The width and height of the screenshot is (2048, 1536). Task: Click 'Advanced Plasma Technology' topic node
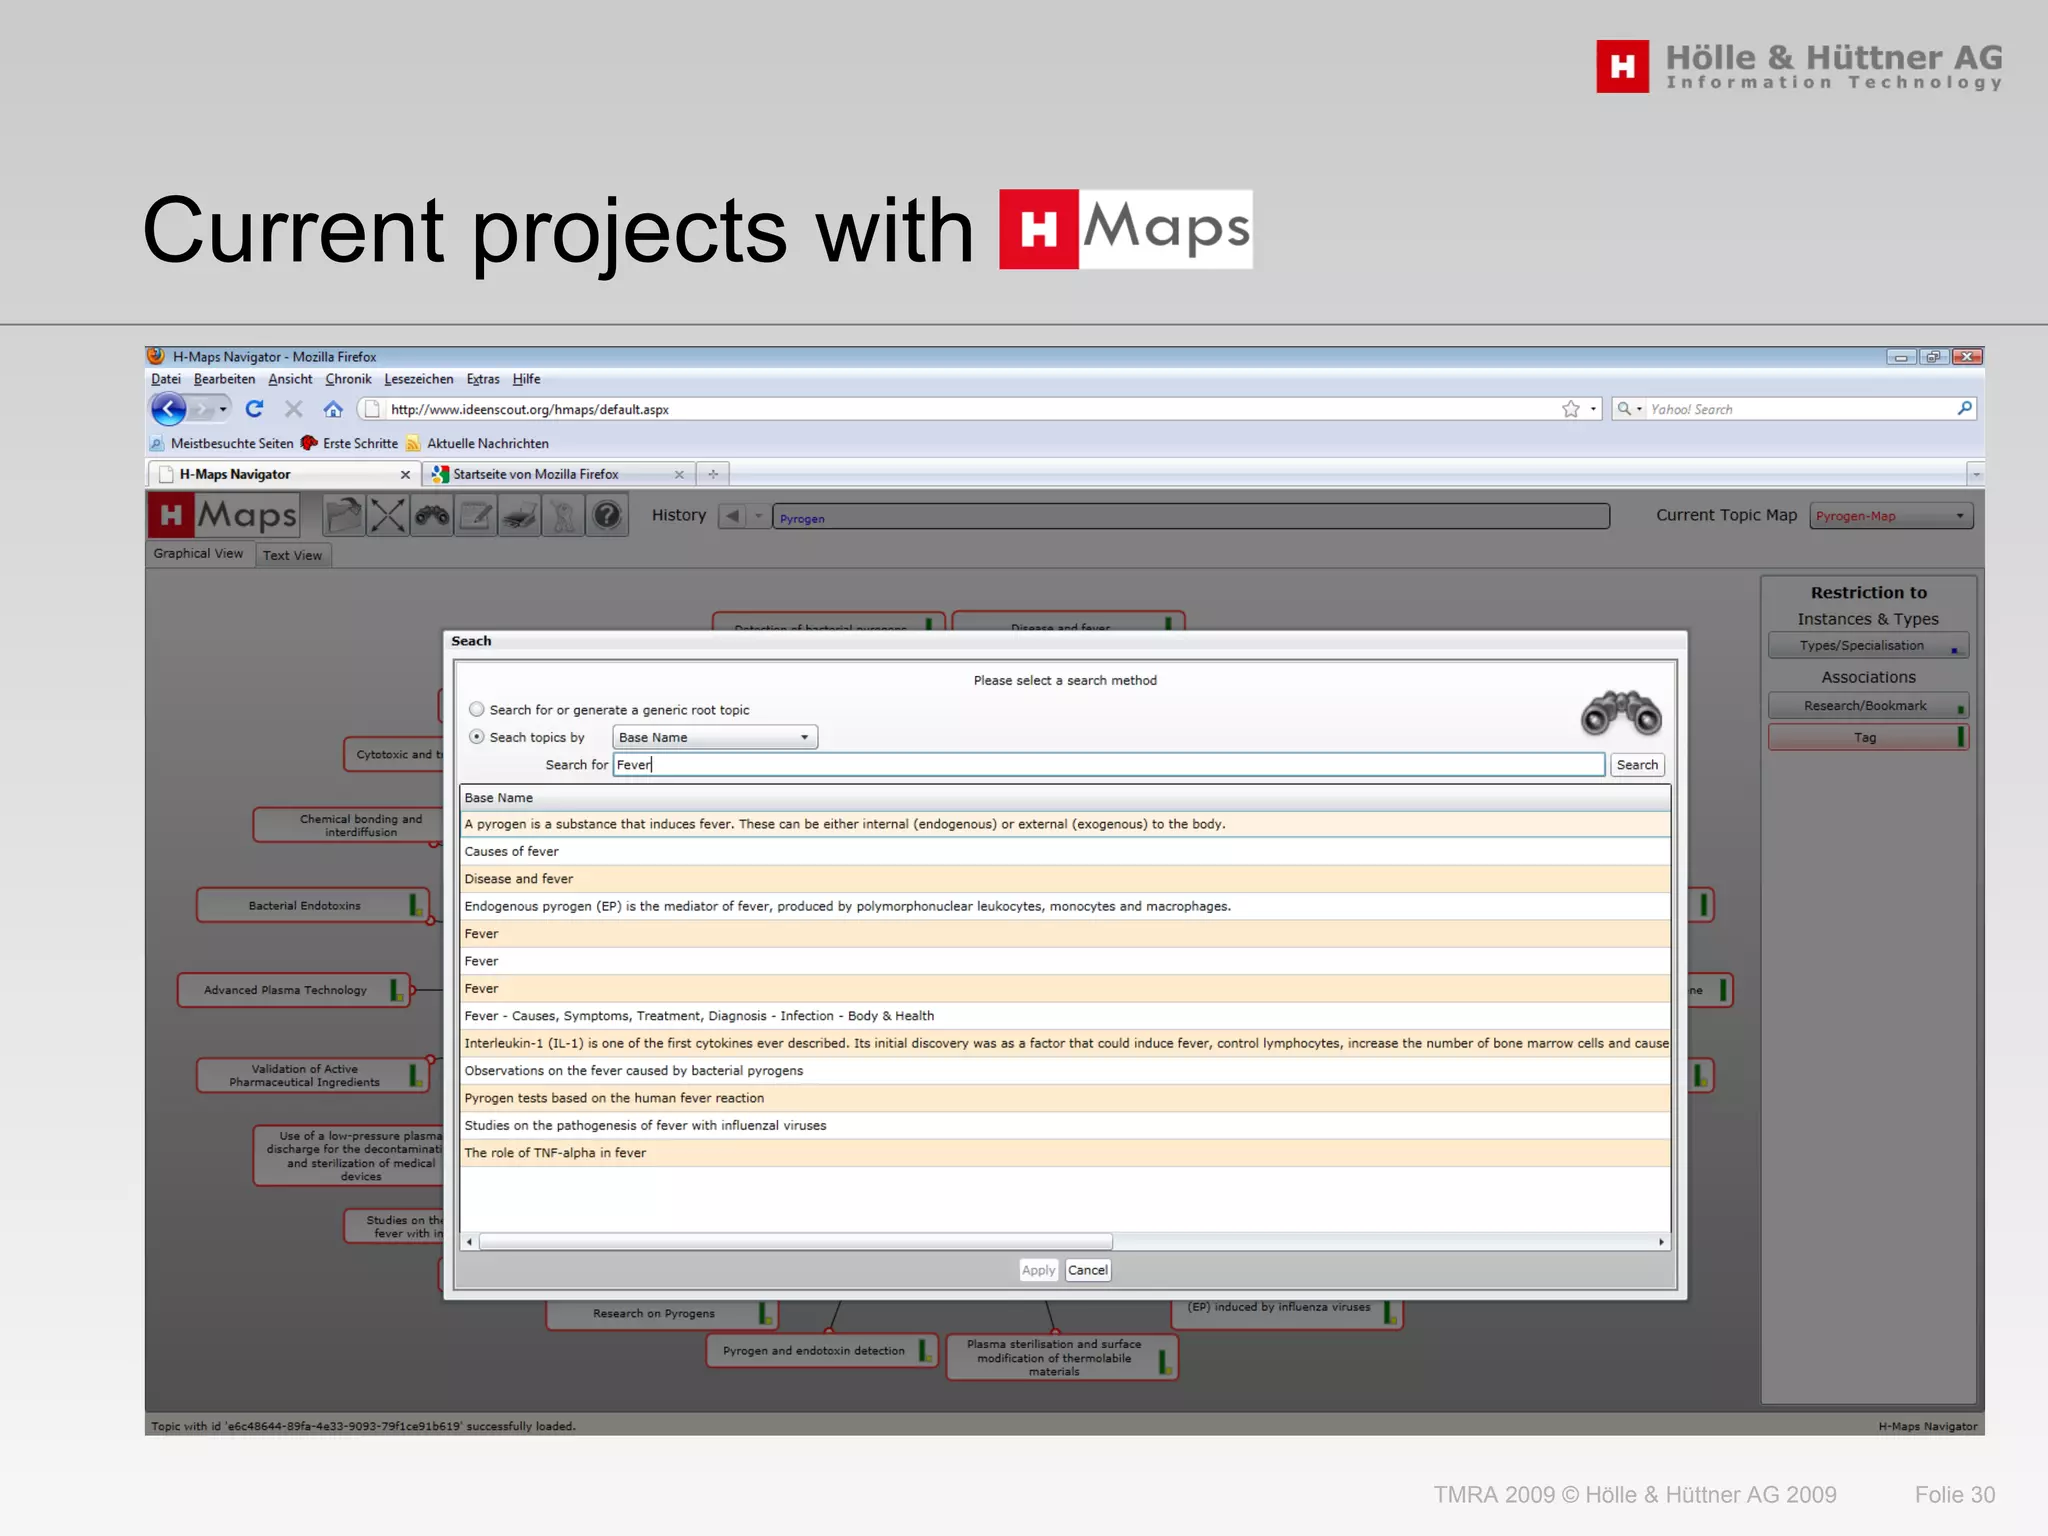coord(293,990)
